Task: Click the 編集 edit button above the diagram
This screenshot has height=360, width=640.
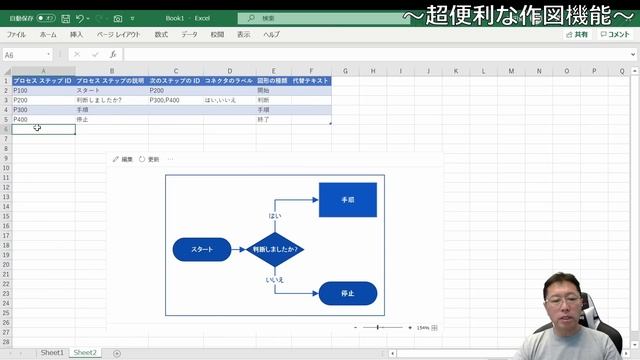Action: (x=123, y=159)
